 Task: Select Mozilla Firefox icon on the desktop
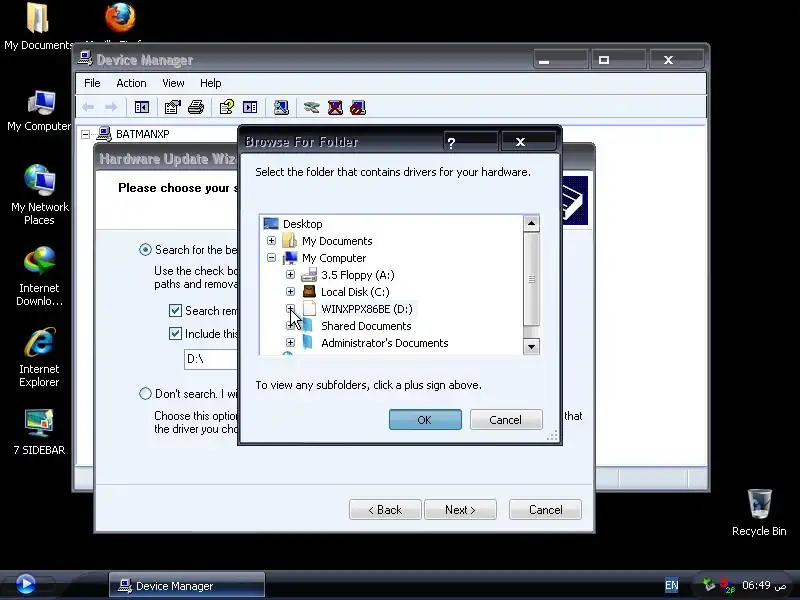click(x=120, y=20)
